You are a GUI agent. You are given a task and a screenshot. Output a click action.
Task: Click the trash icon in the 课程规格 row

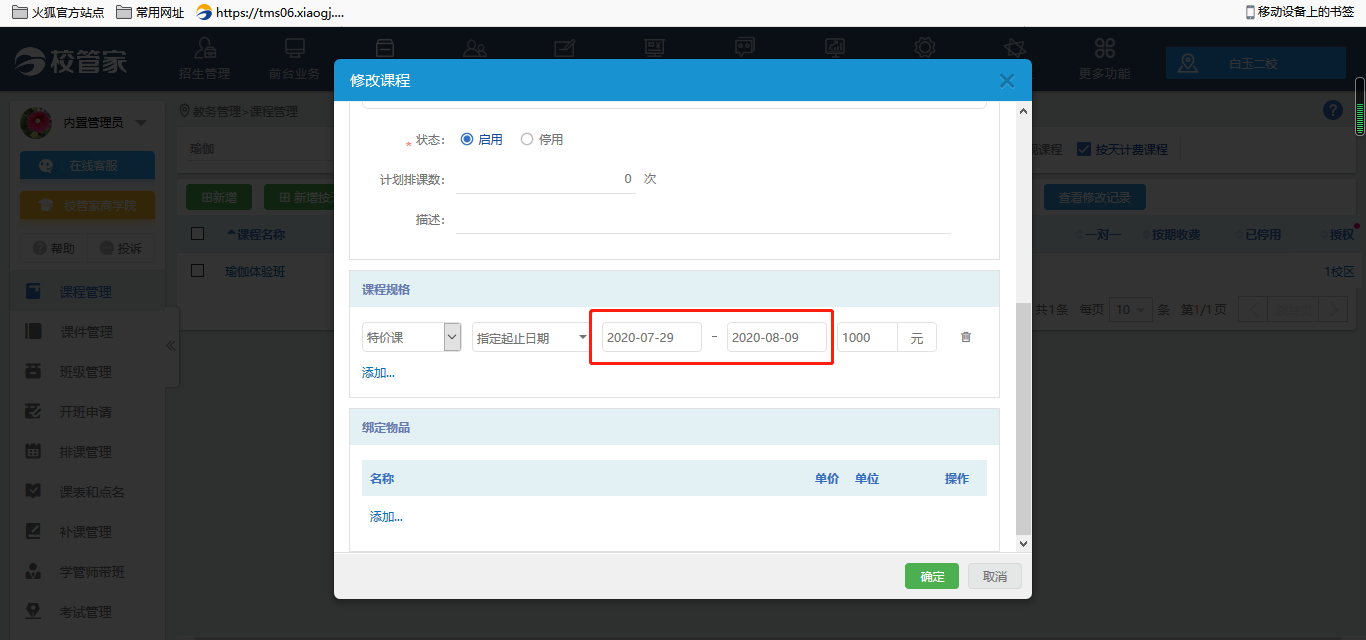[x=965, y=337]
